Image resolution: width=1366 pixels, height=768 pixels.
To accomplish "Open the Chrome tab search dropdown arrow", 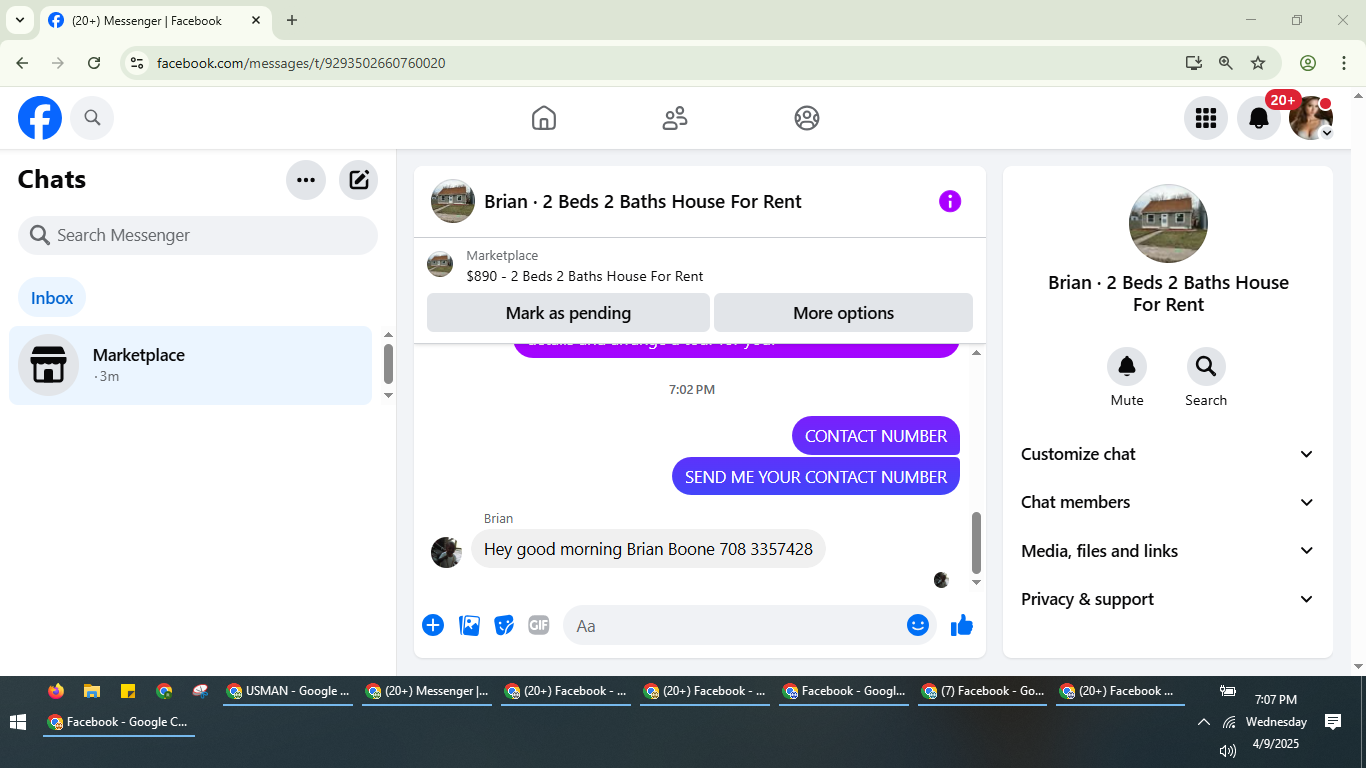I will coord(19,20).
